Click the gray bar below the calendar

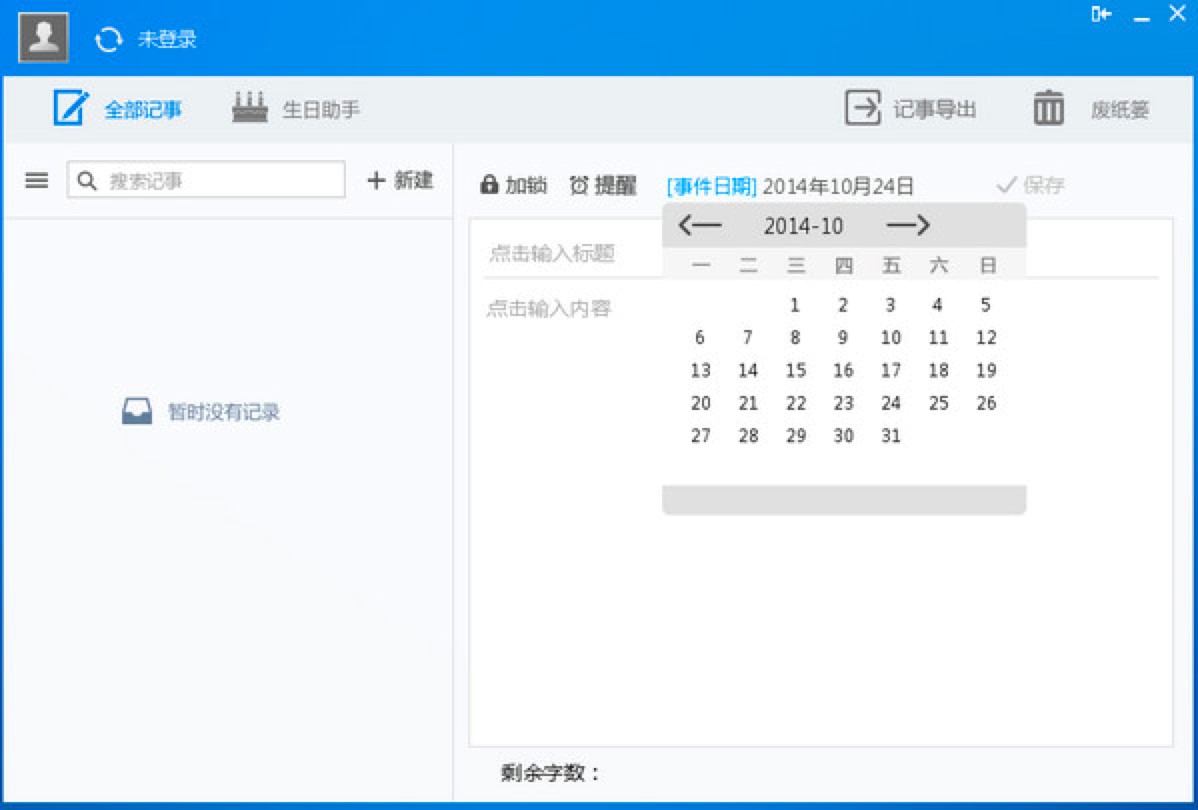click(843, 497)
